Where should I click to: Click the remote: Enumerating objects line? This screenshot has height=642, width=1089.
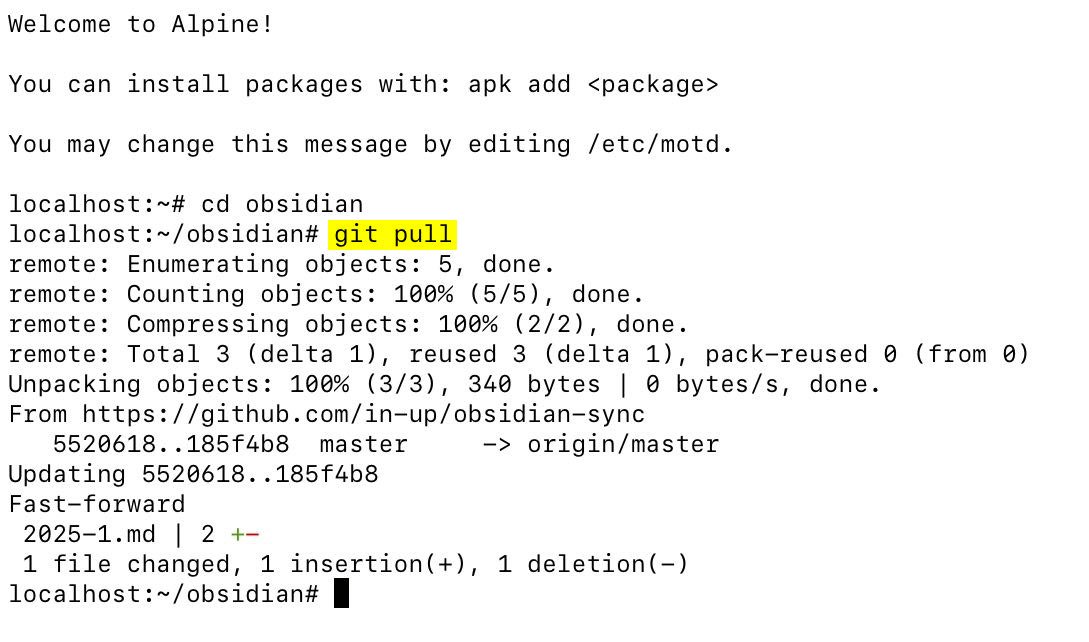click(281, 264)
